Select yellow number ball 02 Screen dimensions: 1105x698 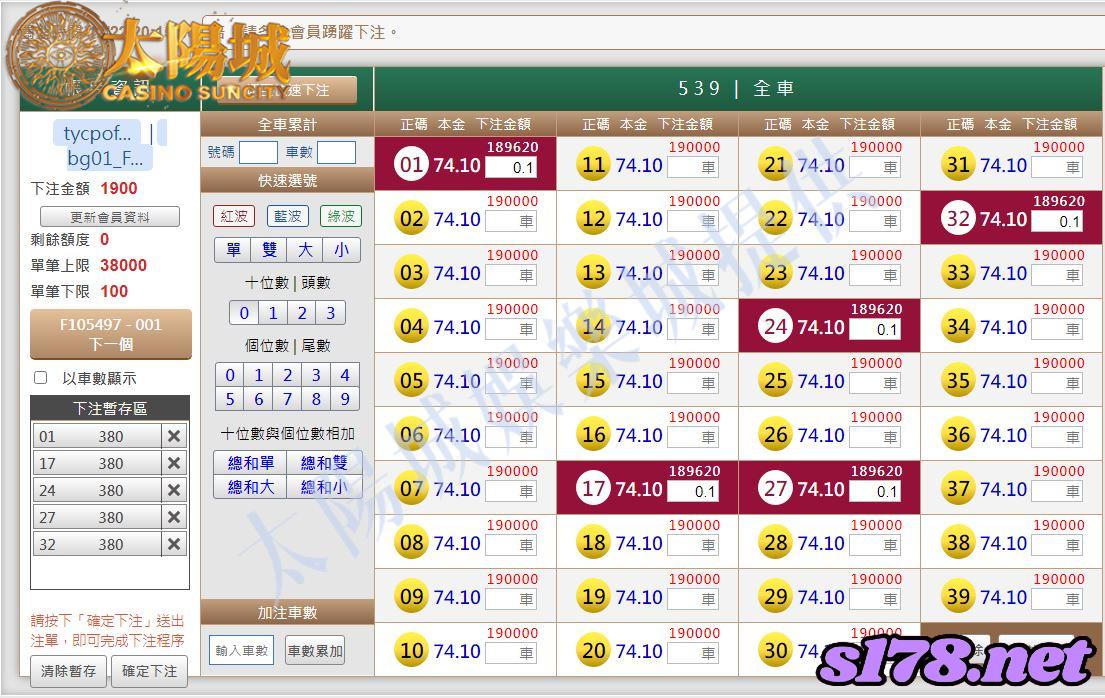pyautogui.click(x=411, y=219)
